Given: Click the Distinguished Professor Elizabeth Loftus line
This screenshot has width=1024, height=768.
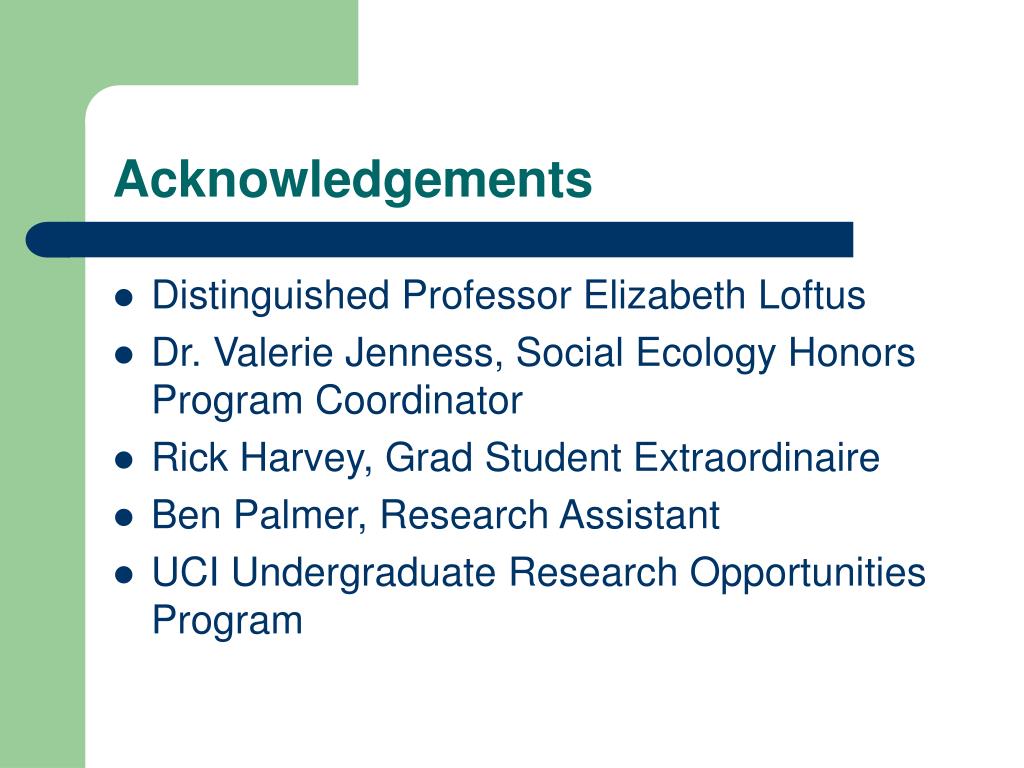Looking at the screenshot, I should coord(509,295).
